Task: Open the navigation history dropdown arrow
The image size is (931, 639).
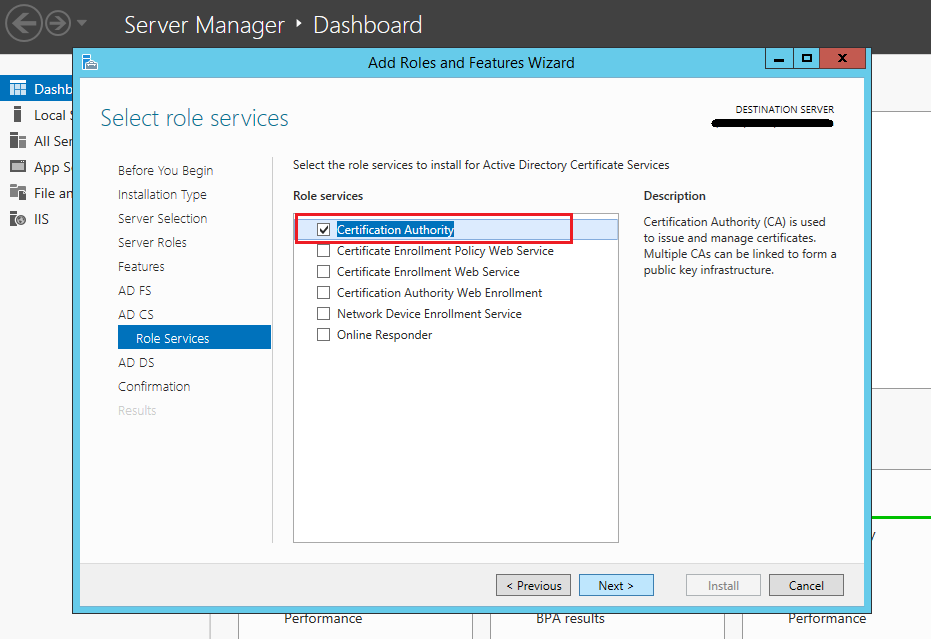Action: [82, 22]
